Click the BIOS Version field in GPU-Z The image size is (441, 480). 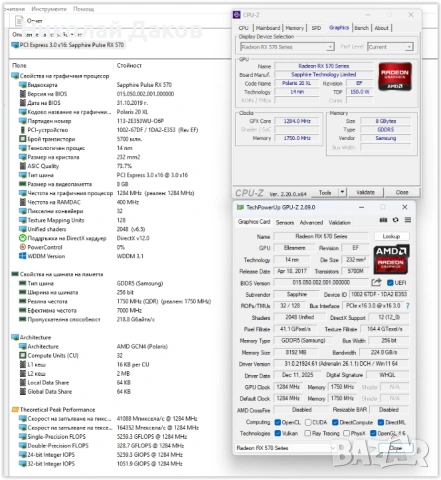[321, 283]
